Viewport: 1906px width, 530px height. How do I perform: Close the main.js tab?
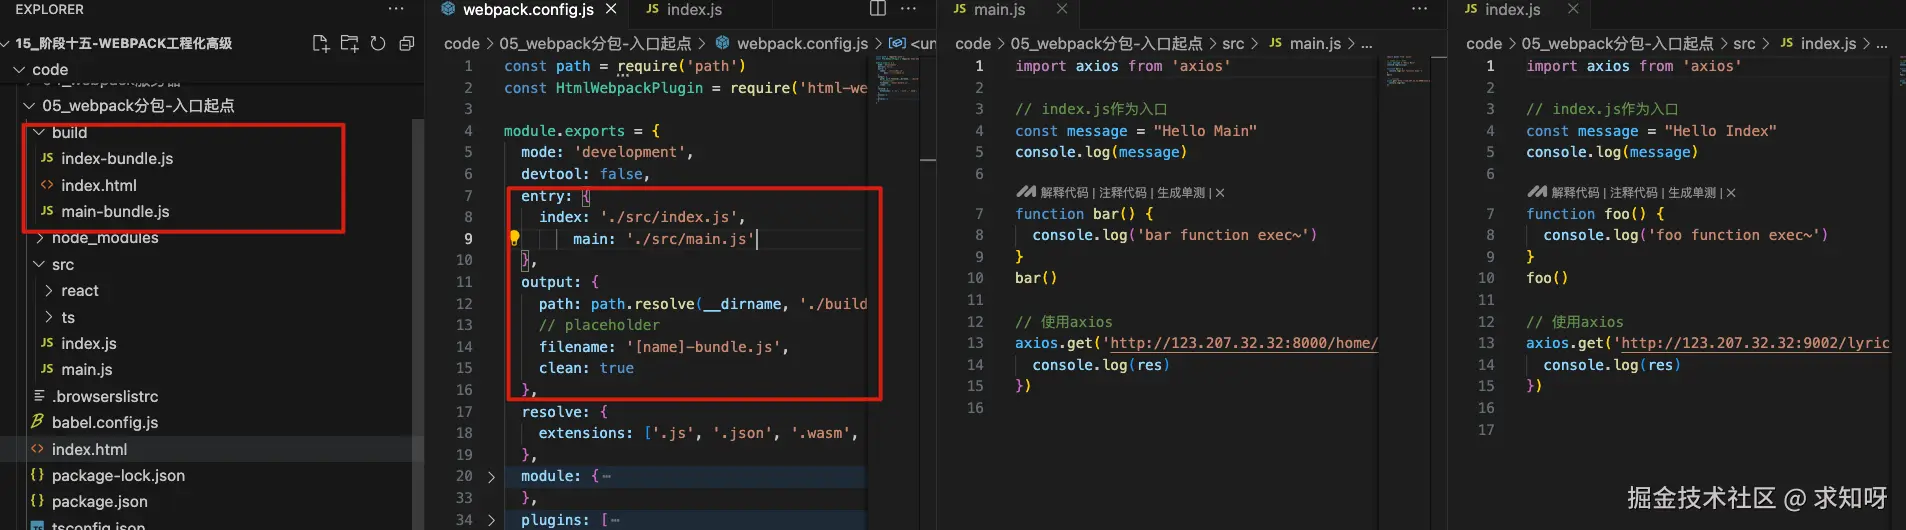pos(1062,9)
